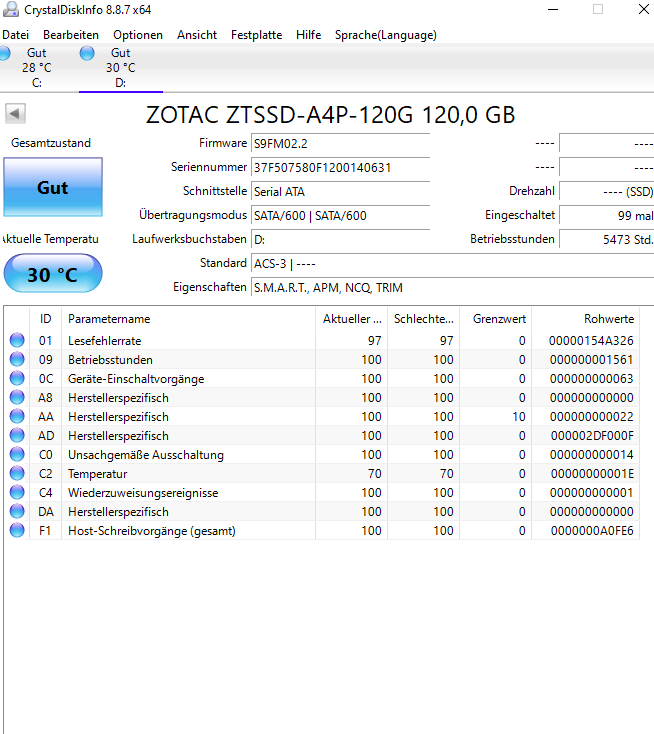Open the Datei menu
This screenshot has width=654, height=734.
coord(15,35)
